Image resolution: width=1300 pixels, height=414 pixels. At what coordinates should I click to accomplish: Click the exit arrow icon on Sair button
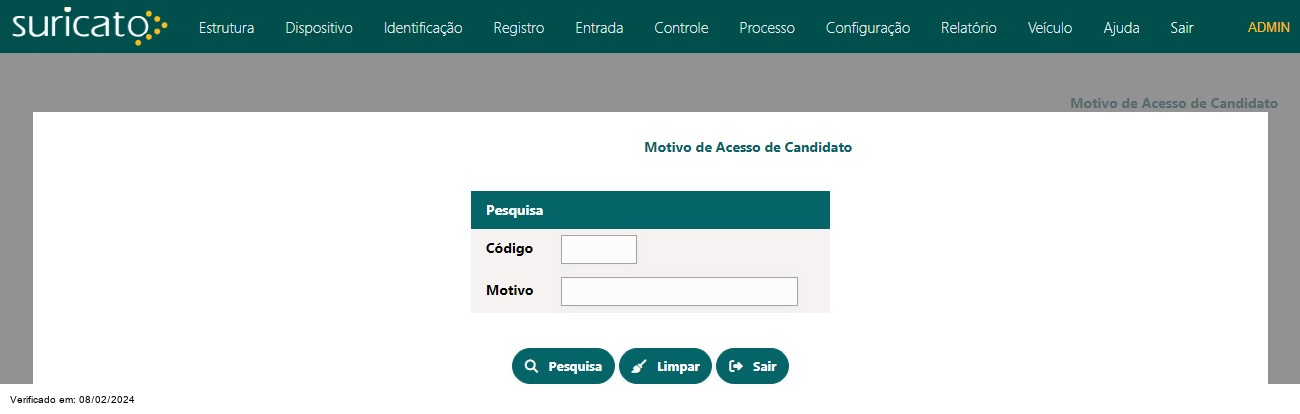coord(736,366)
